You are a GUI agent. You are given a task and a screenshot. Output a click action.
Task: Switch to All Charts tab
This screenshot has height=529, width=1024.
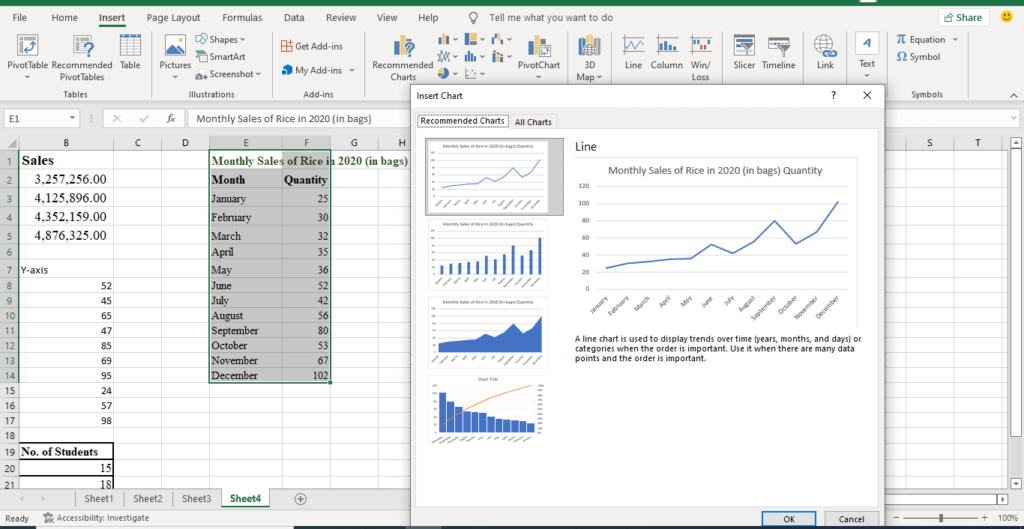click(x=533, y=121)
